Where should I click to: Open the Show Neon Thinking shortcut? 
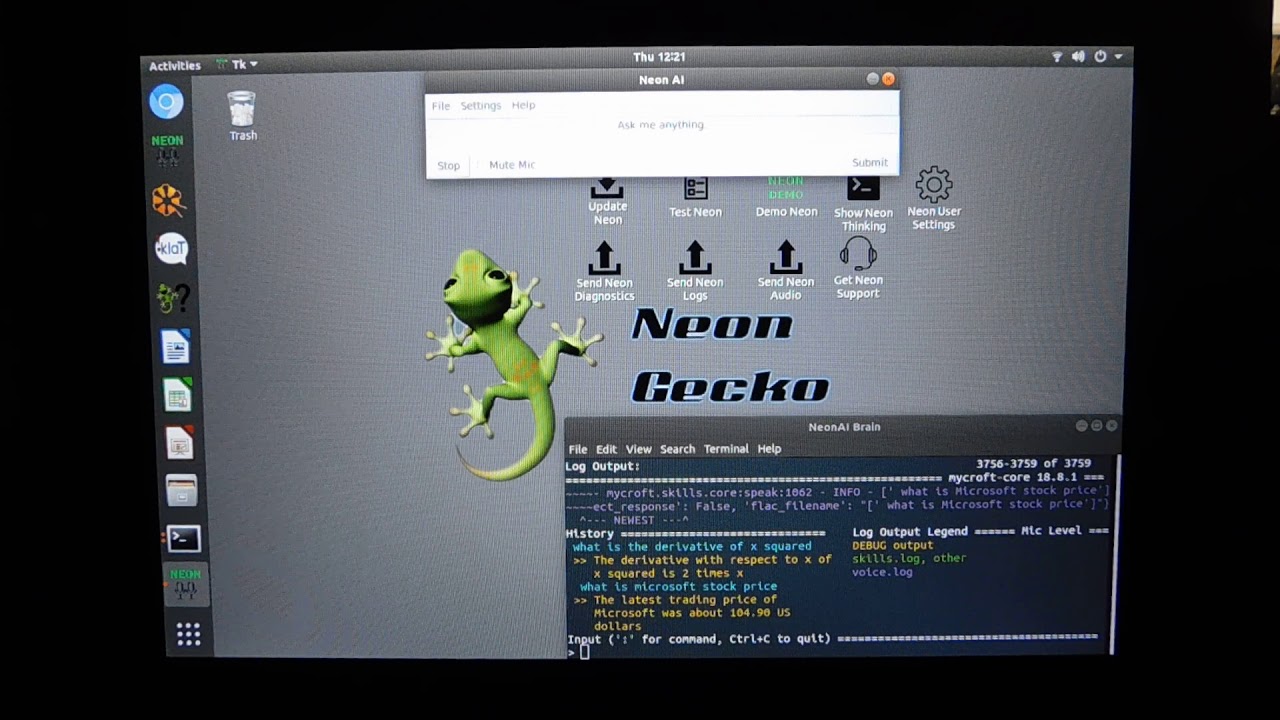coord(863,204)
